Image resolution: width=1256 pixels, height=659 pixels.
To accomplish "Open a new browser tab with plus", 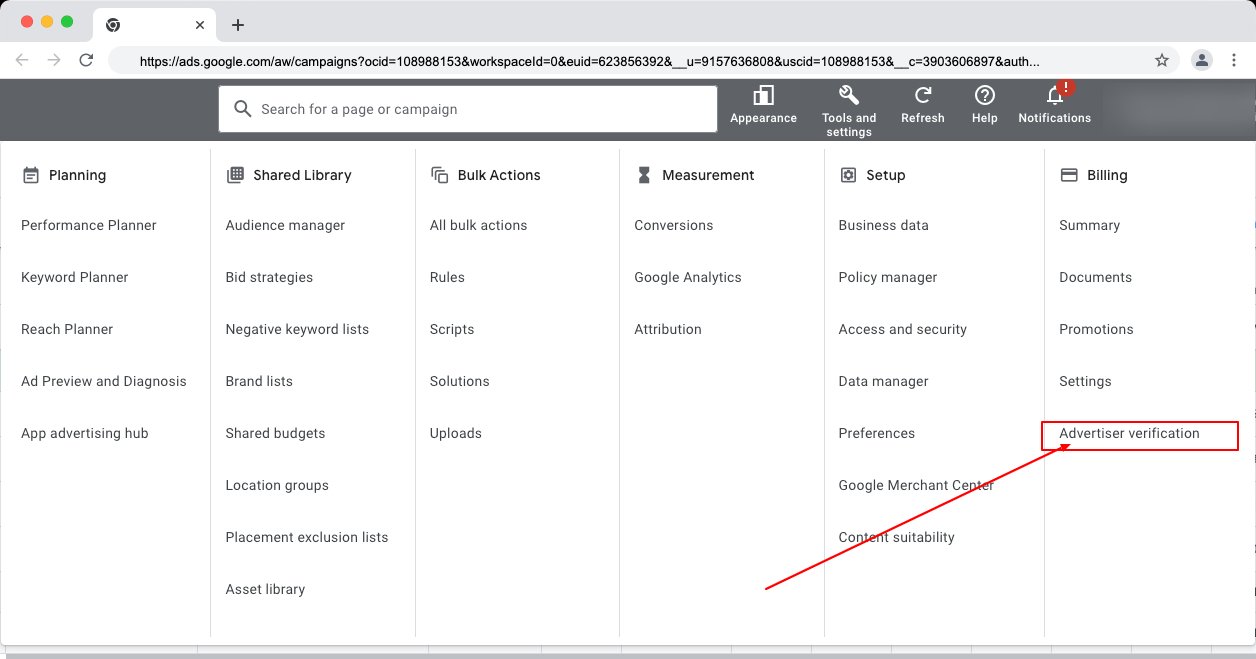I will 237,25.
